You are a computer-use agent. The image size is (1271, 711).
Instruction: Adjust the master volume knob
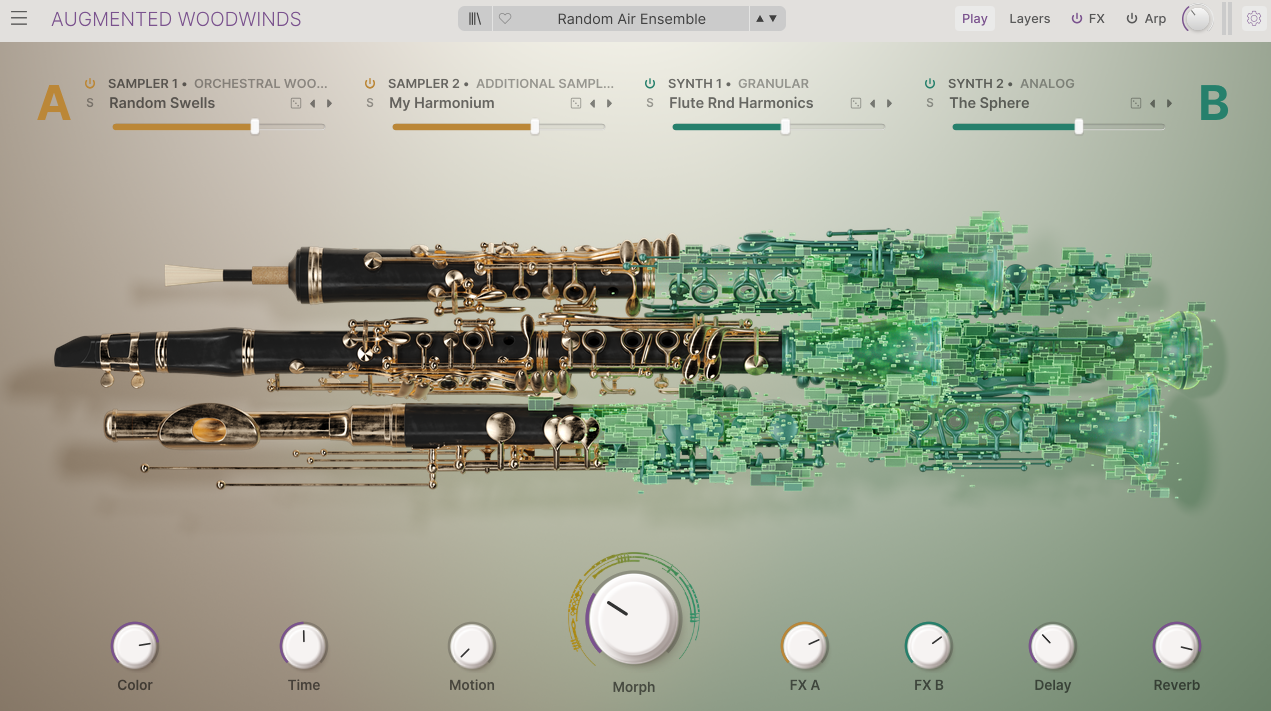(1196, 19)
